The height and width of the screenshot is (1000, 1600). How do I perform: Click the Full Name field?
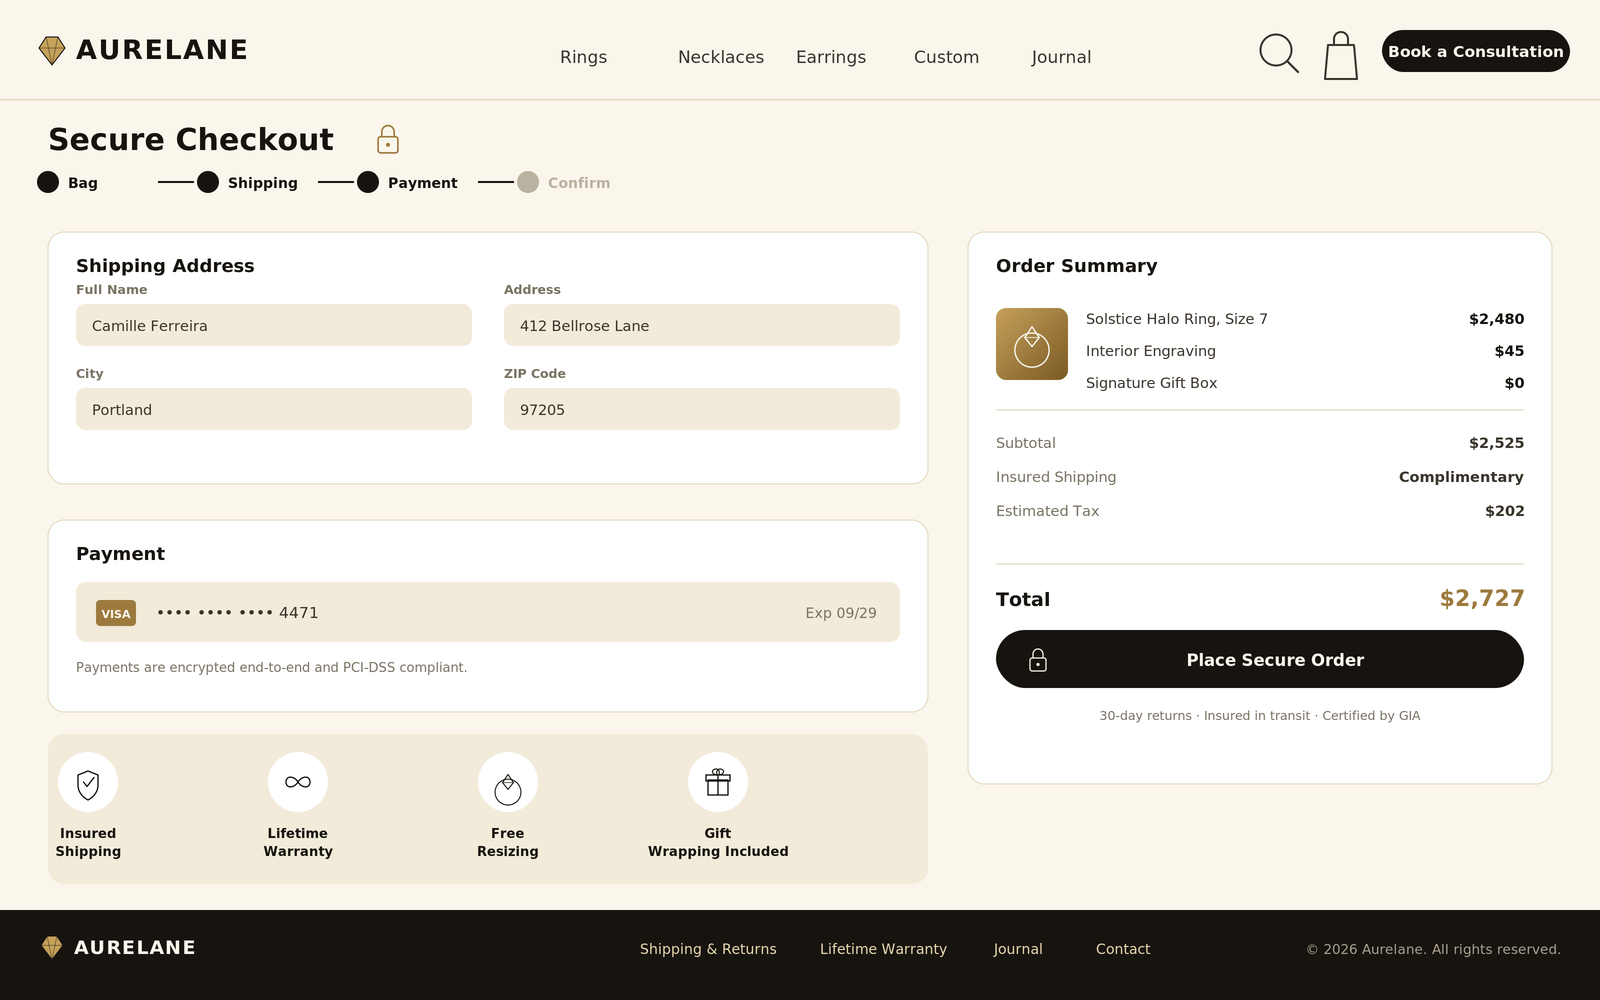pos(274,325)
